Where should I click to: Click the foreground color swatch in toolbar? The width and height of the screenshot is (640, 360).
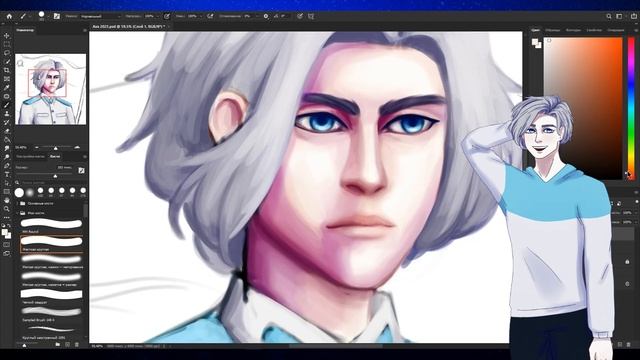pos(4,232)
